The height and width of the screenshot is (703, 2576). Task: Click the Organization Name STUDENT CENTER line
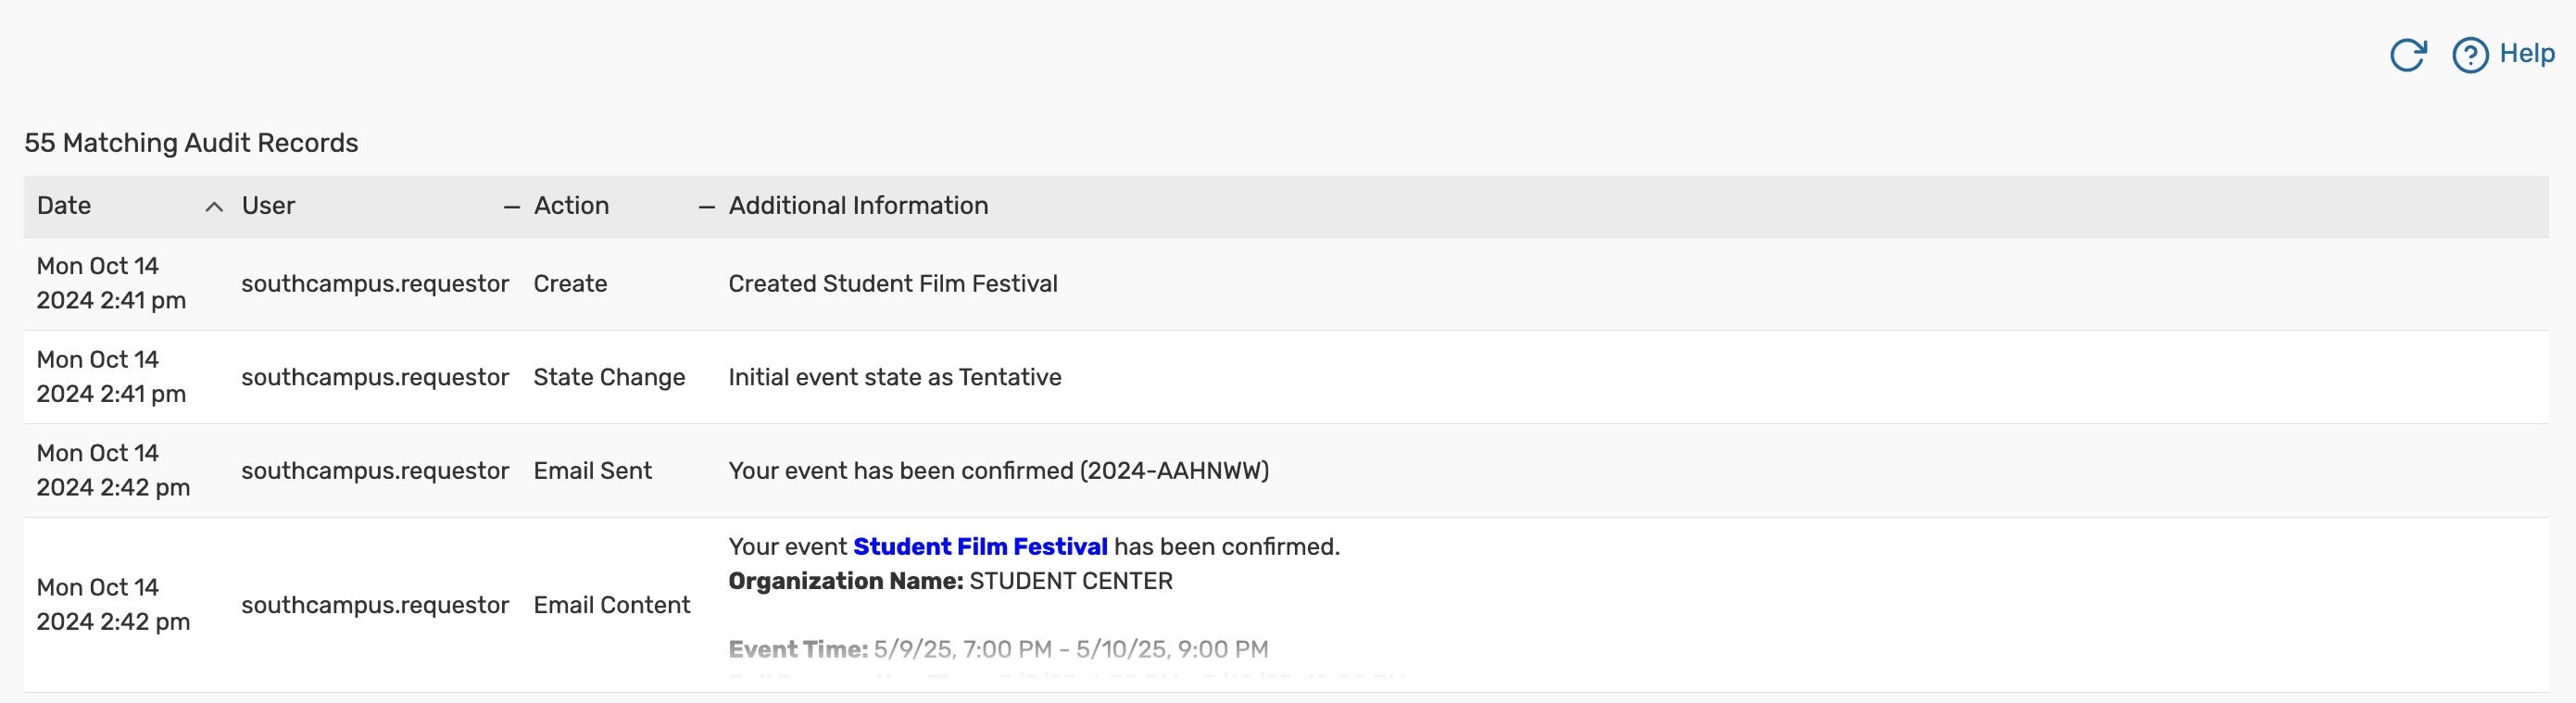(950, 582)
